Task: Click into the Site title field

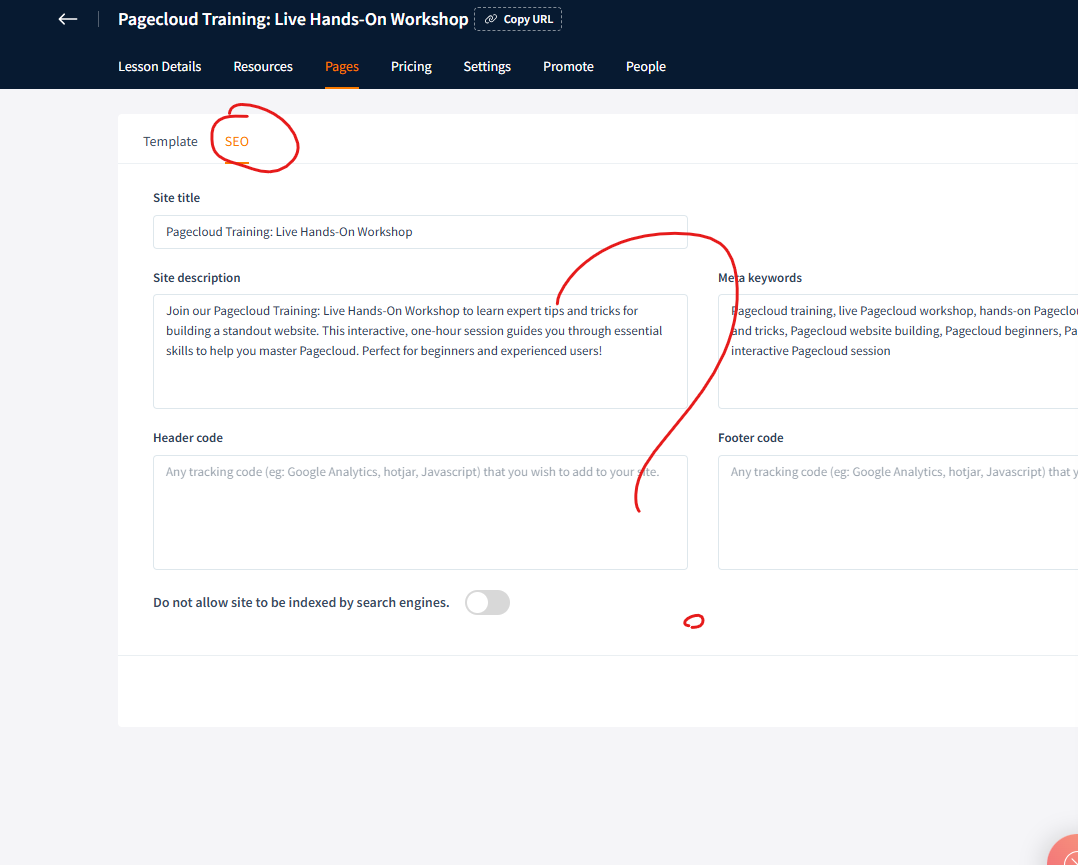Action: [x=420, y=232]
